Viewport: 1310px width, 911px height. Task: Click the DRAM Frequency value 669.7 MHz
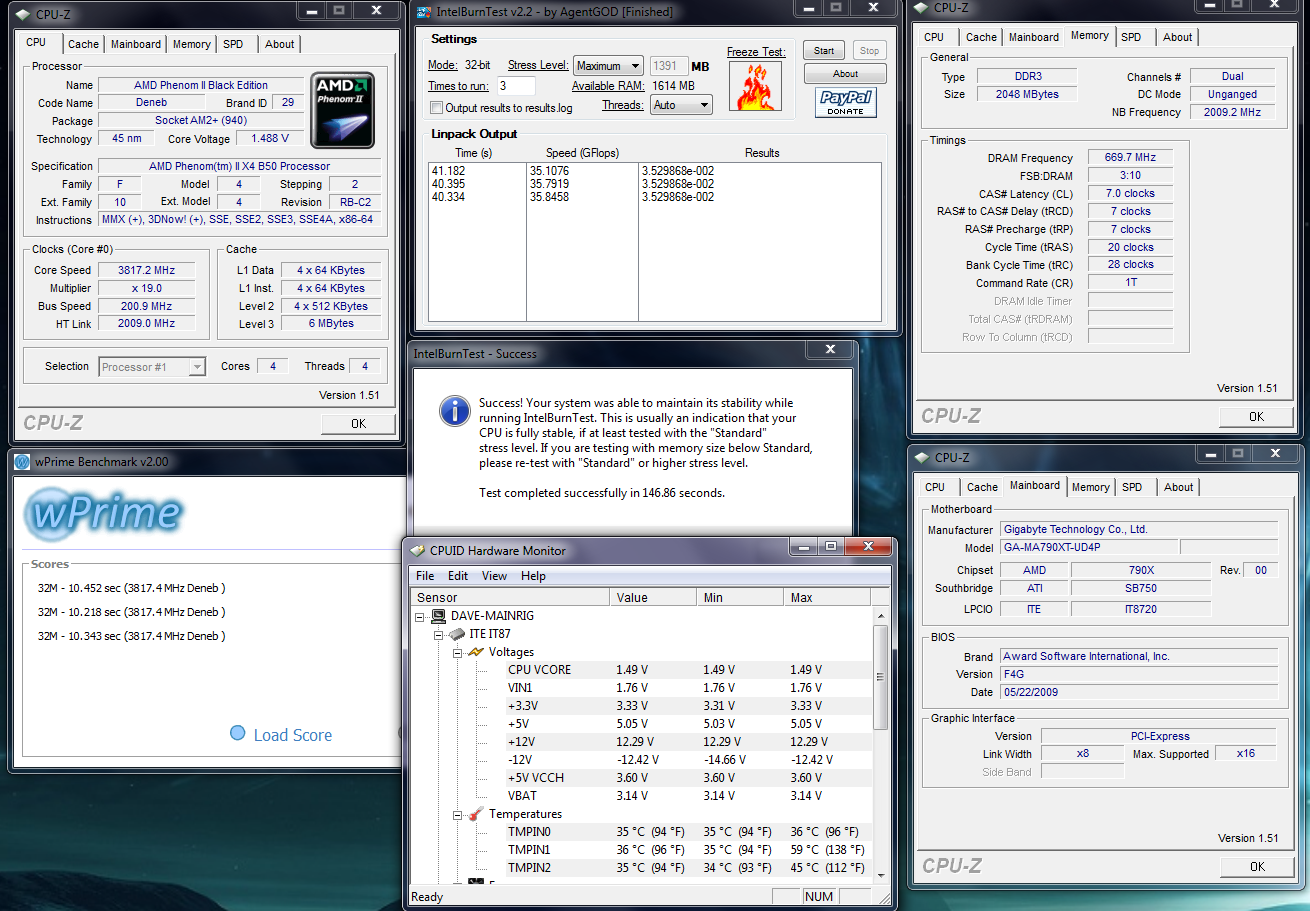click(x=1130, y=158)
